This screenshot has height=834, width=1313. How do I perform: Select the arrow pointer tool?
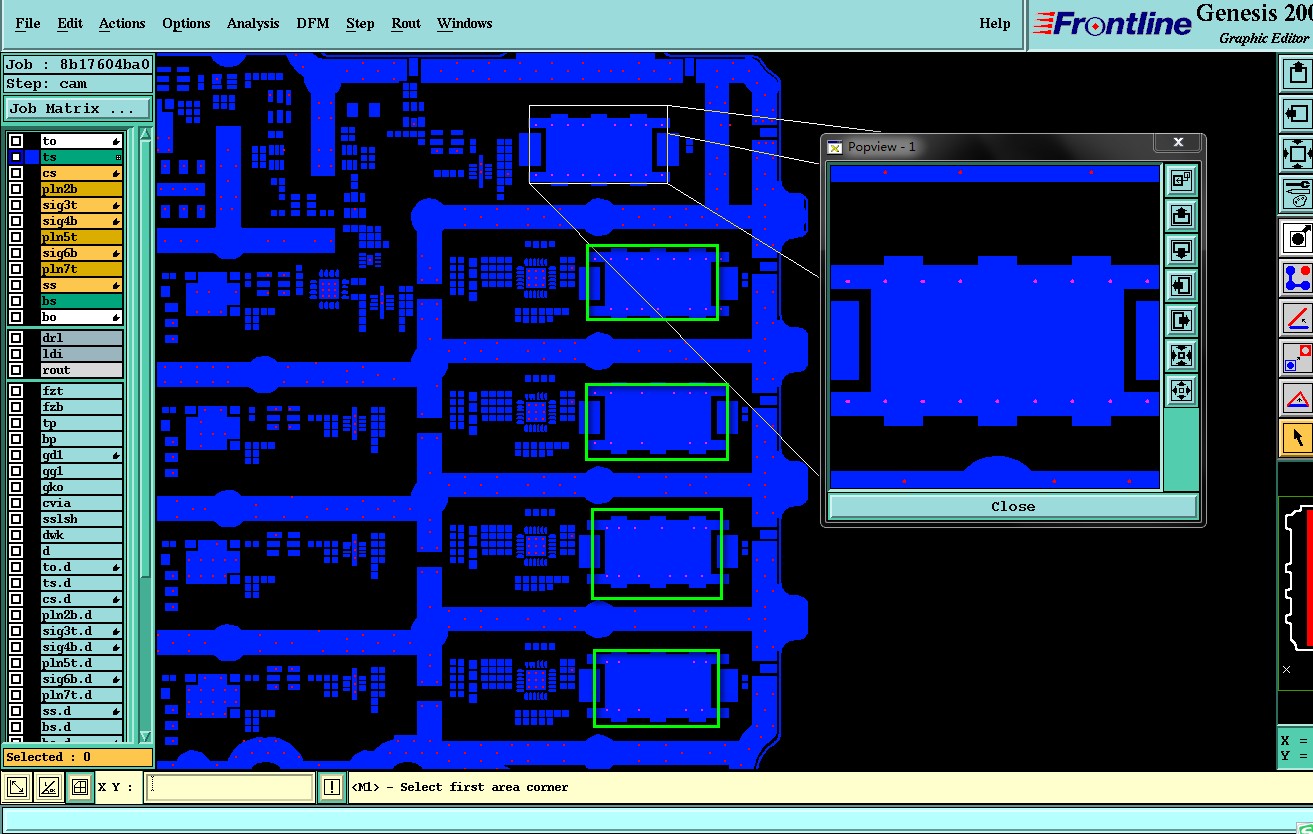point(1298,438)
